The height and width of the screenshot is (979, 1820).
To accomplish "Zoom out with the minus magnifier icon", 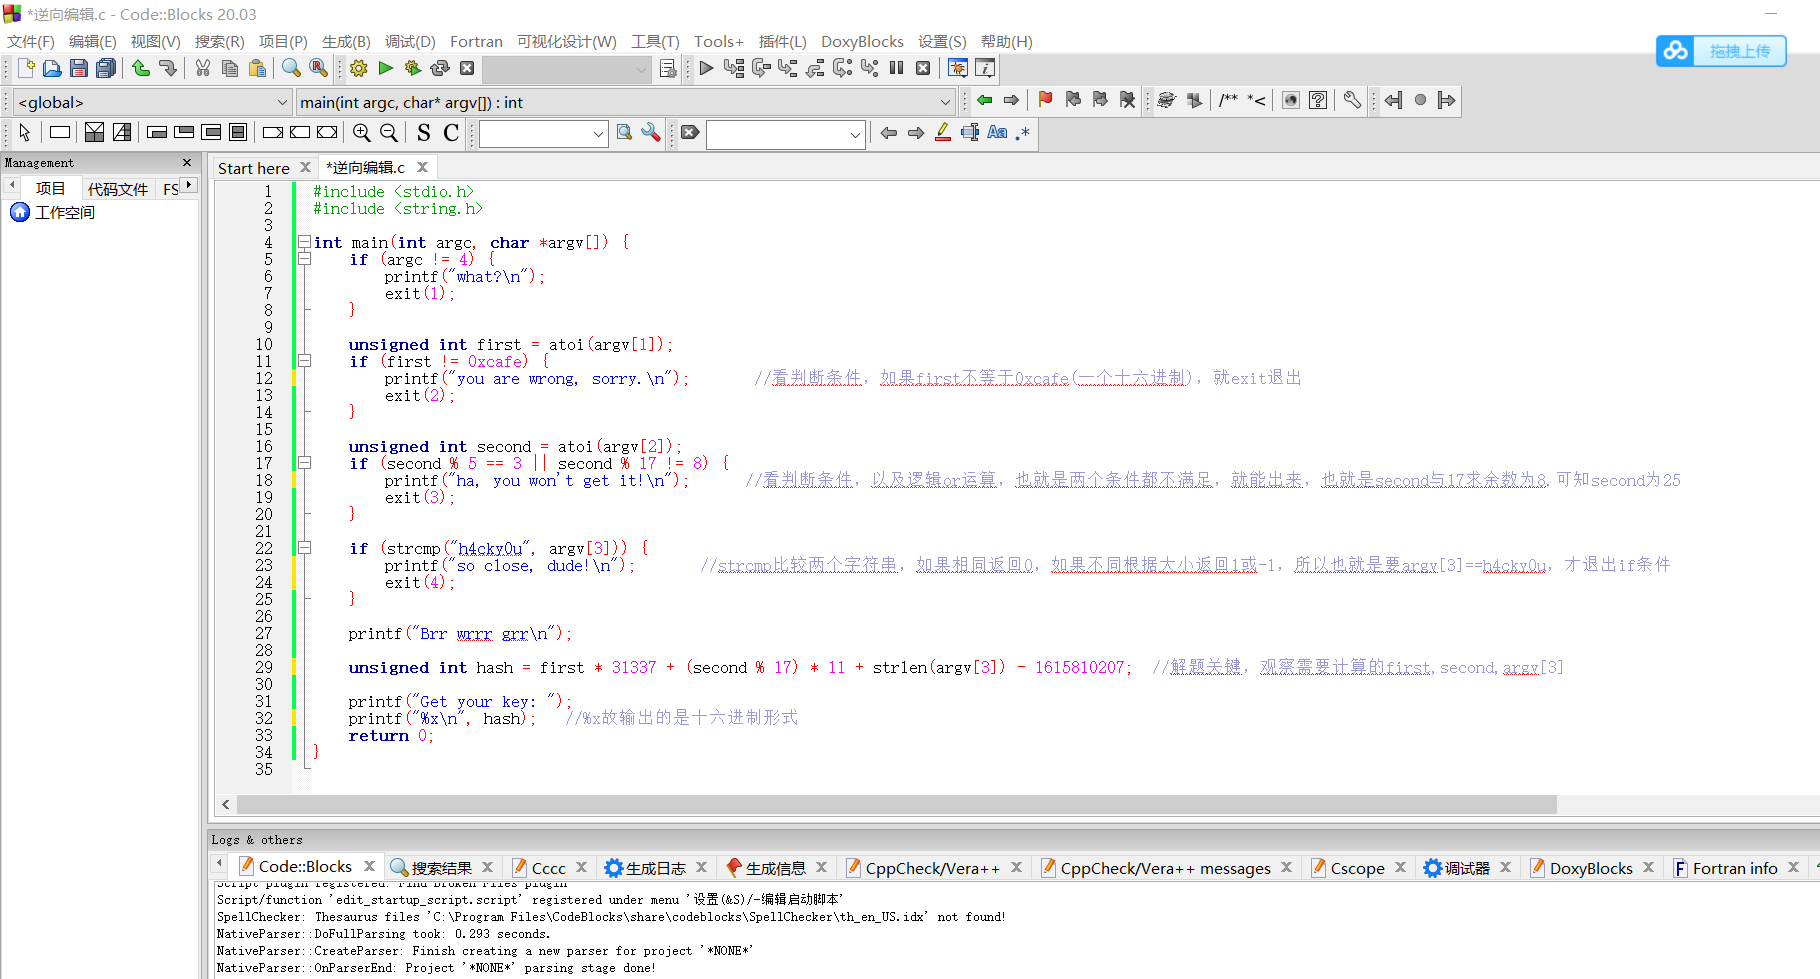I will tap(389, 132).
